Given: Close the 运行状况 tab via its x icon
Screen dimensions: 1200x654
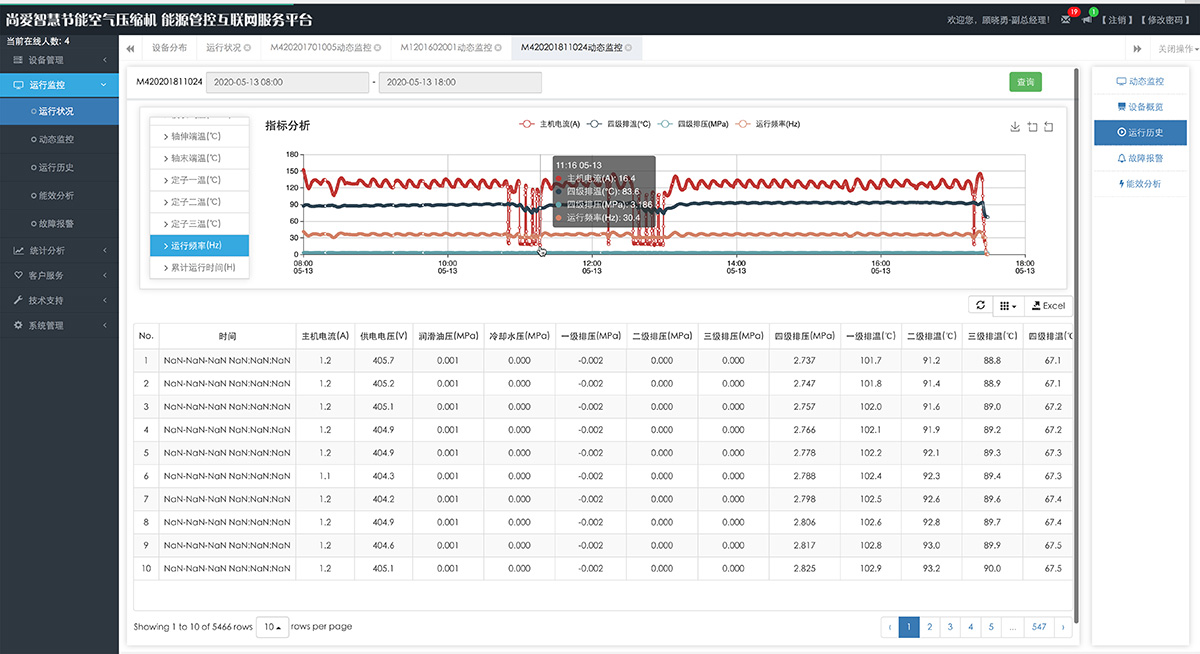Looking at the screenshot, I should pyautogui.click(x=247, y=48).
